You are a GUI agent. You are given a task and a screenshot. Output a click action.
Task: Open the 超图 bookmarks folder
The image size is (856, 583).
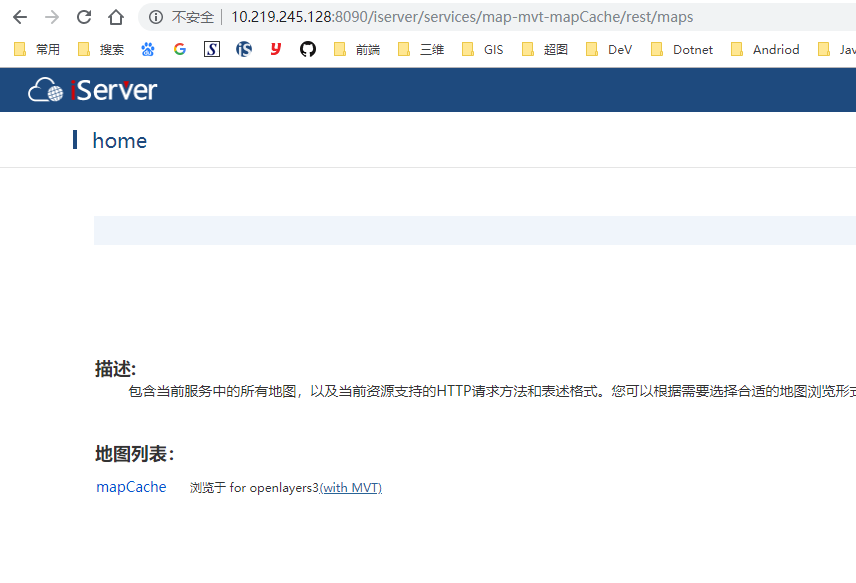545,50
